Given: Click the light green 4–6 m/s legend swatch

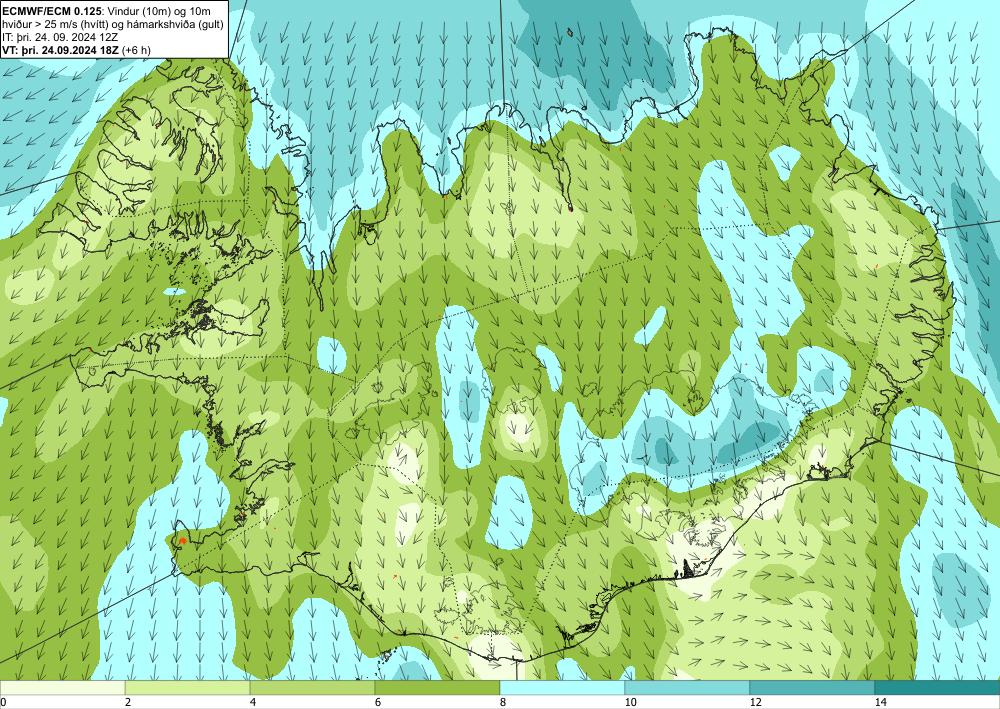Looking at the screenshot, I should (x=312, y=687).
